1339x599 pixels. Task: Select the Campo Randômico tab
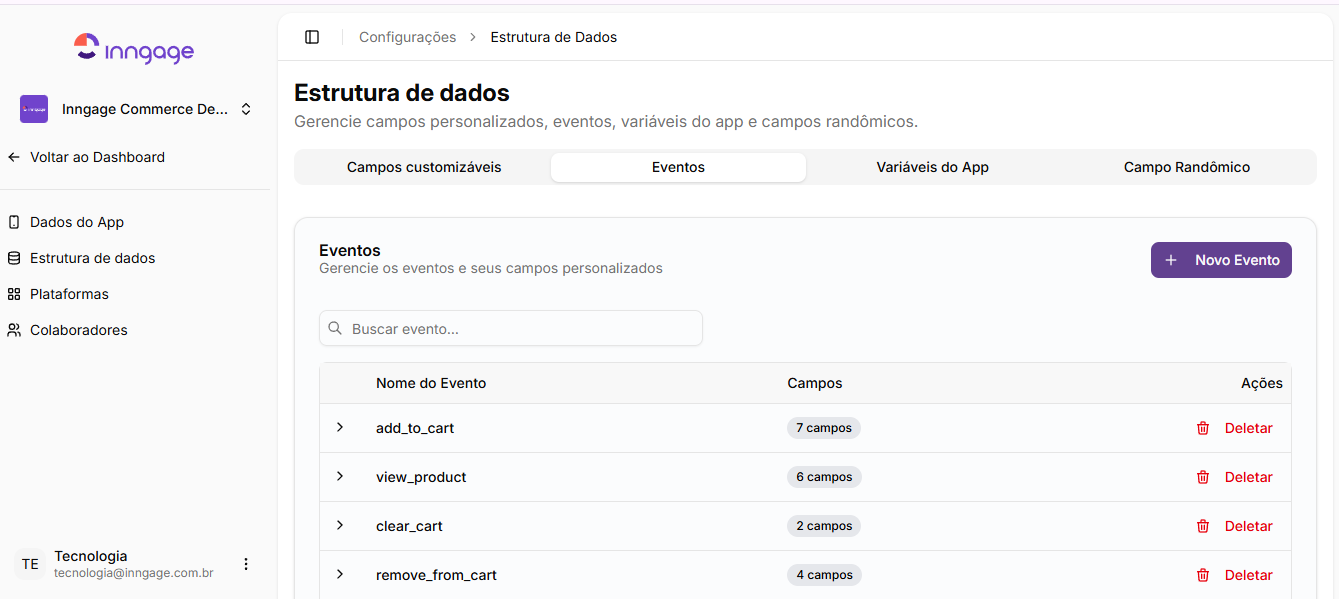1187,167
